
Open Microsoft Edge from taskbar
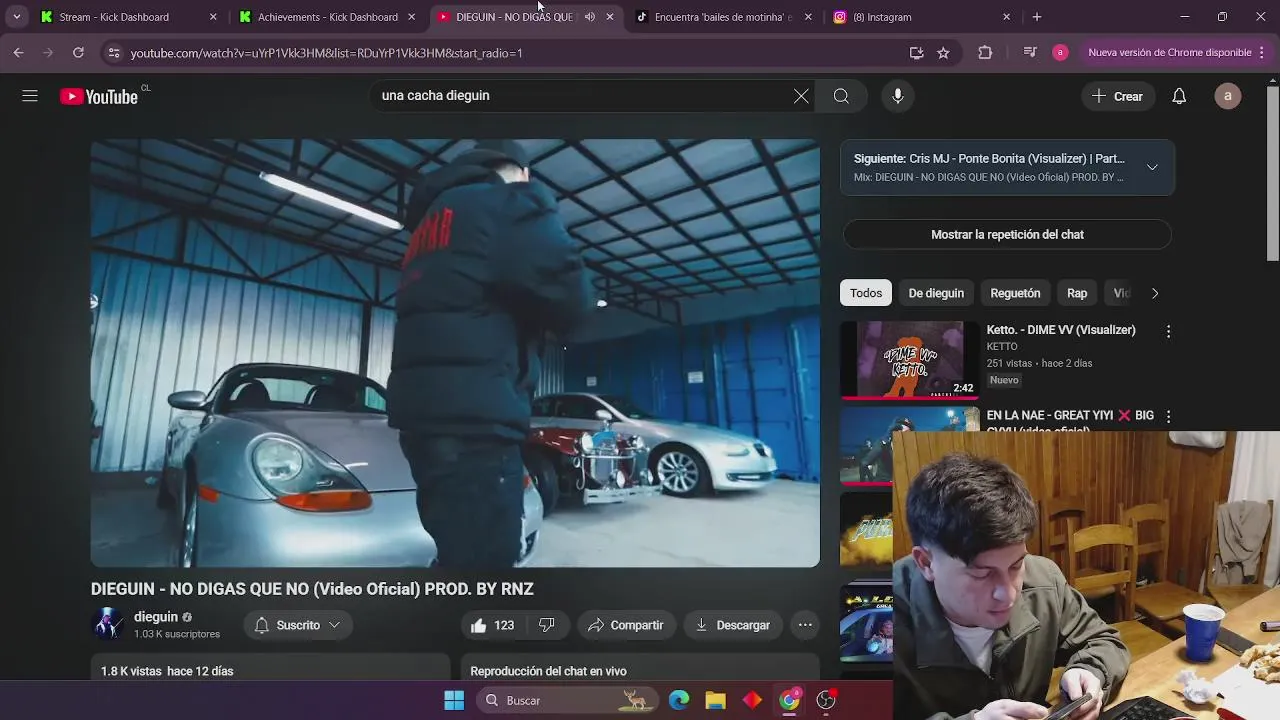pos(679,700)
